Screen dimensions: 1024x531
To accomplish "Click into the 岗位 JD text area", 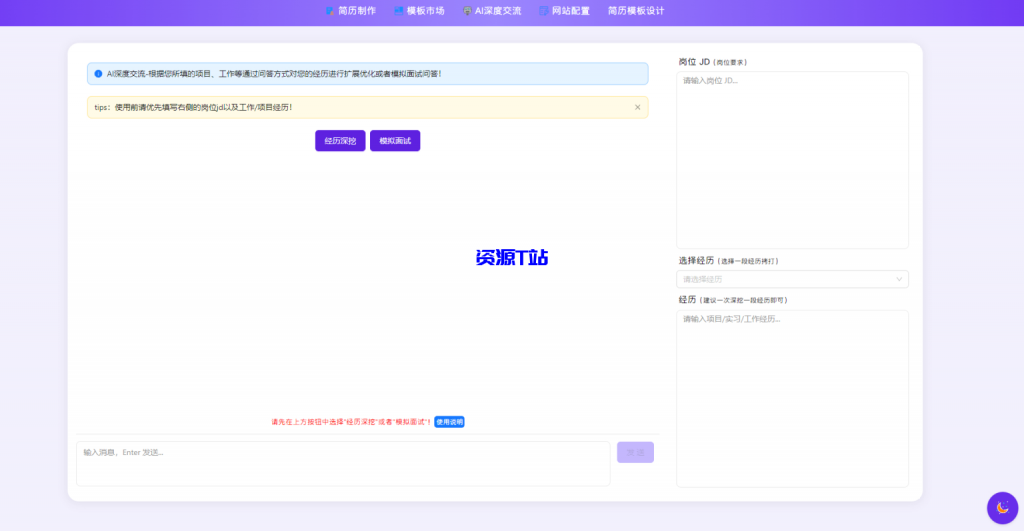I will point(792,160).
